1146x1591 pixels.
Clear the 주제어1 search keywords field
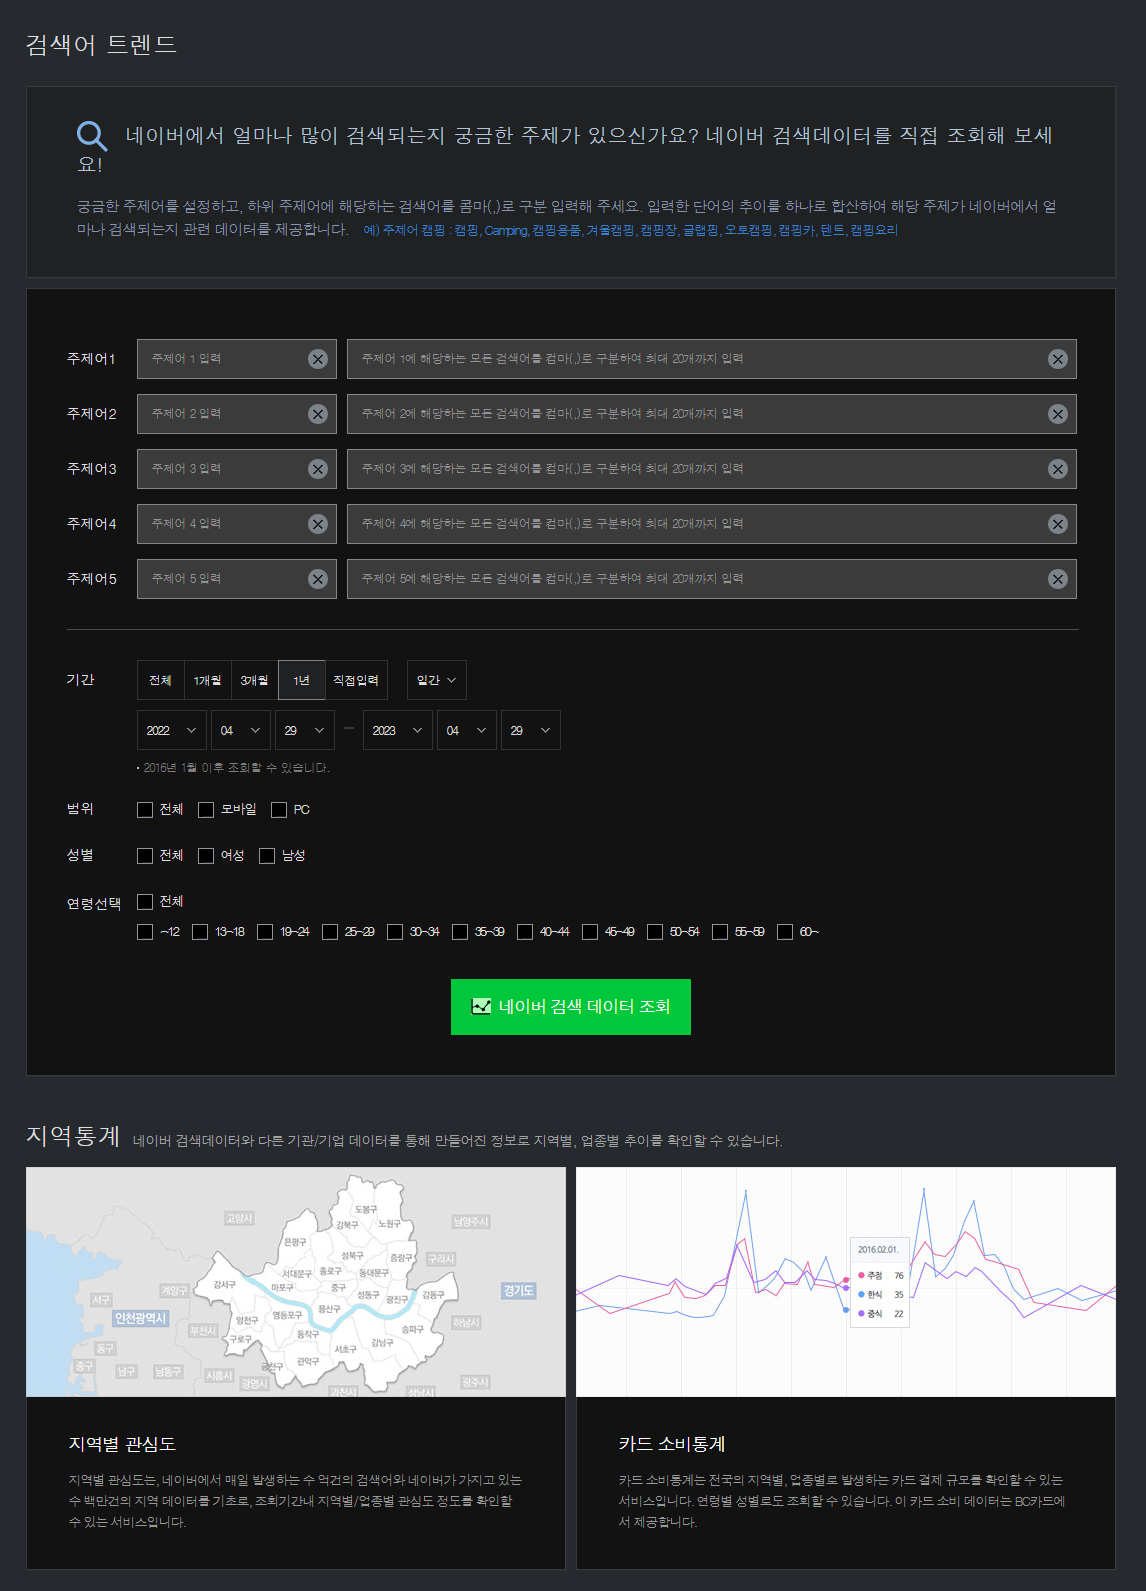tap(1058, 359)
